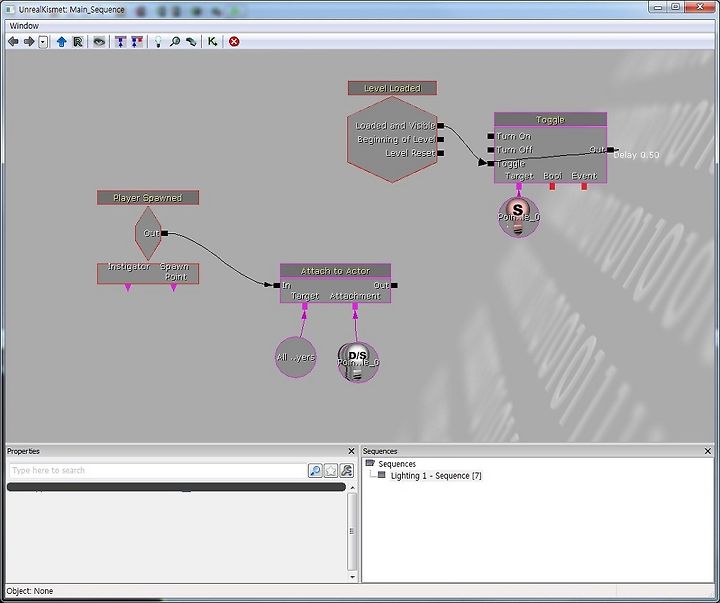720x603 pixels.
Task: Maximize the UnrealKismet window
Action: tap(675, 6)
